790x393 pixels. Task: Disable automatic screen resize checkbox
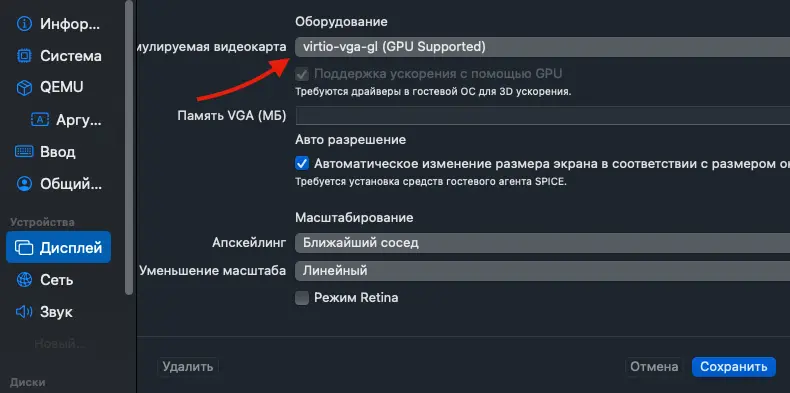302,164
